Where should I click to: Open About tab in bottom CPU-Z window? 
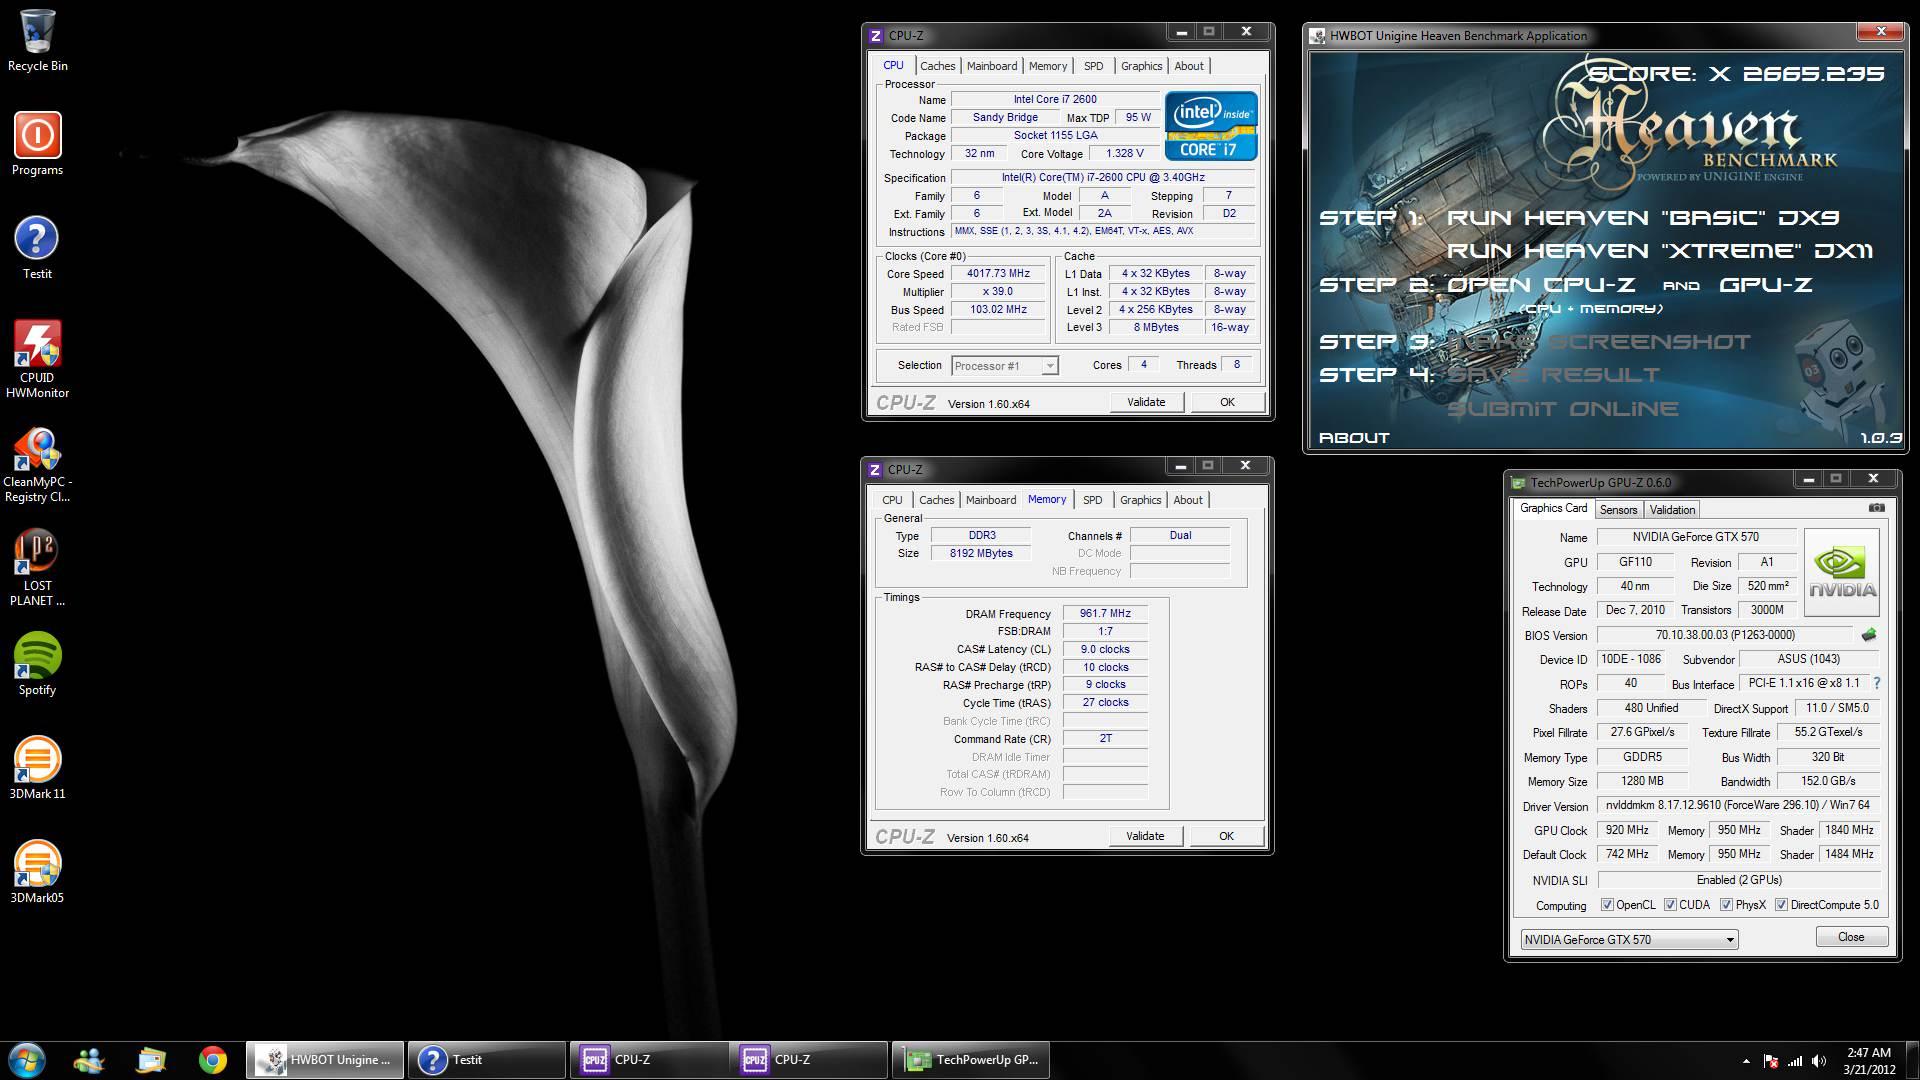tap(1188, 500)
